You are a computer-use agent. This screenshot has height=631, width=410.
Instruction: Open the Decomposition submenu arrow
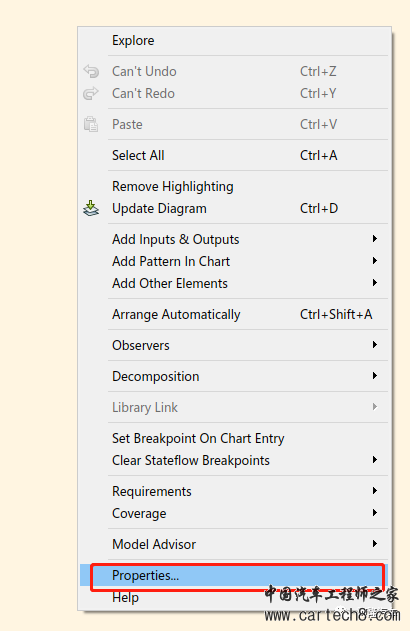[x=375, y=376]
